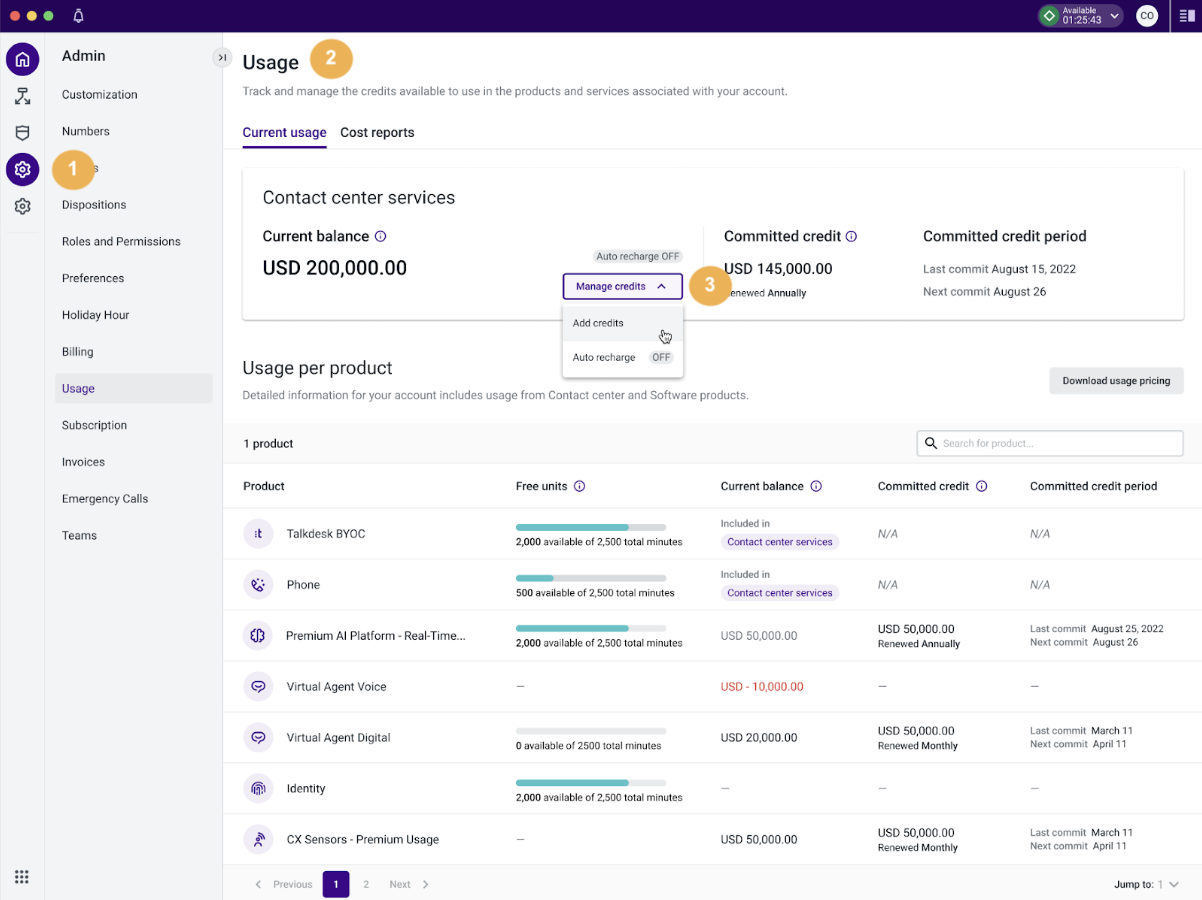
Task: Expand the Manage credits dropdown
Action: [x=622, y=286]
